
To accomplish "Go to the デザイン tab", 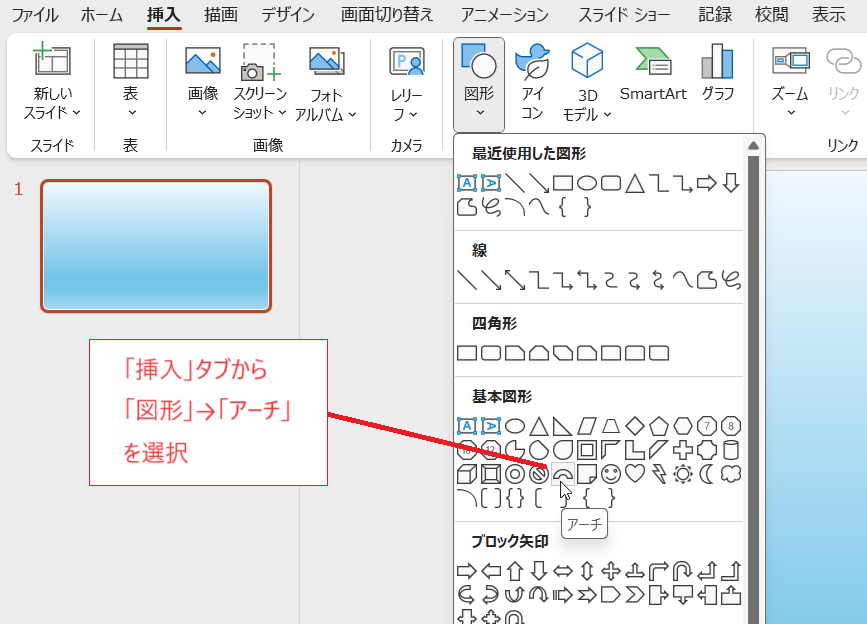I will (288, 14).
